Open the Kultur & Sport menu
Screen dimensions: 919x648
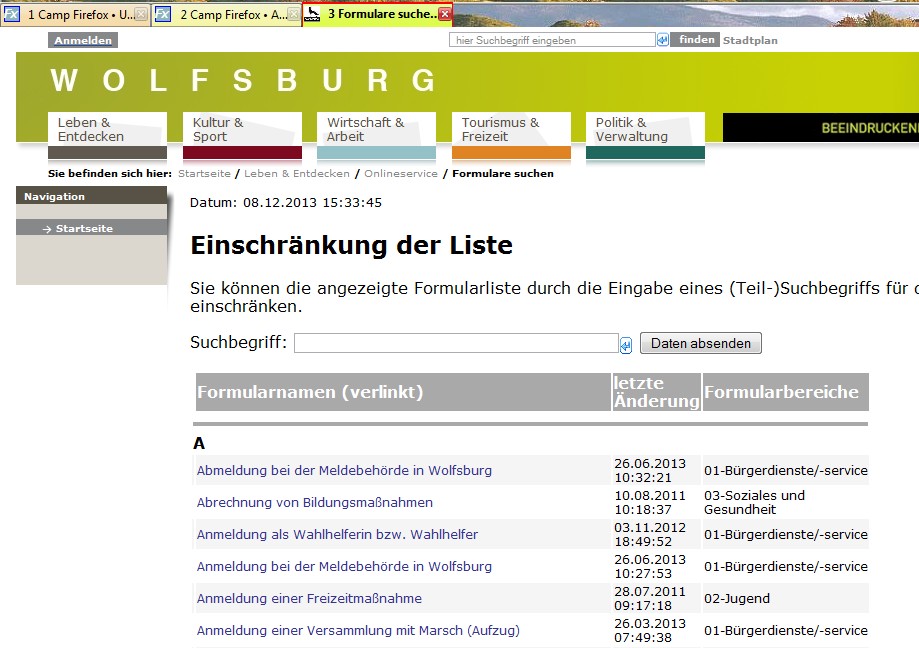[242, 136]
